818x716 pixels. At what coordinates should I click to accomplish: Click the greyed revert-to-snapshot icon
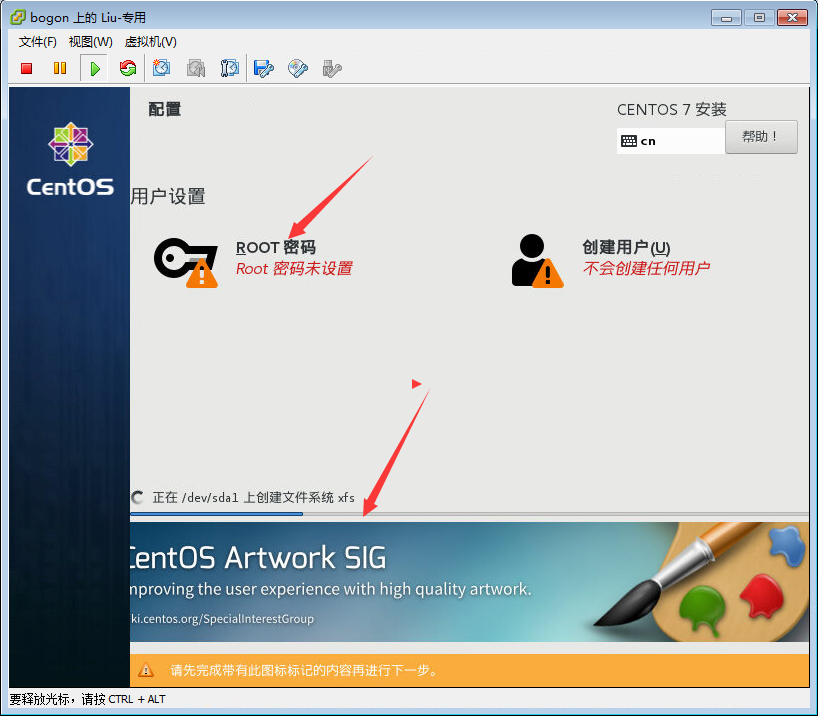tap(196, 68)
